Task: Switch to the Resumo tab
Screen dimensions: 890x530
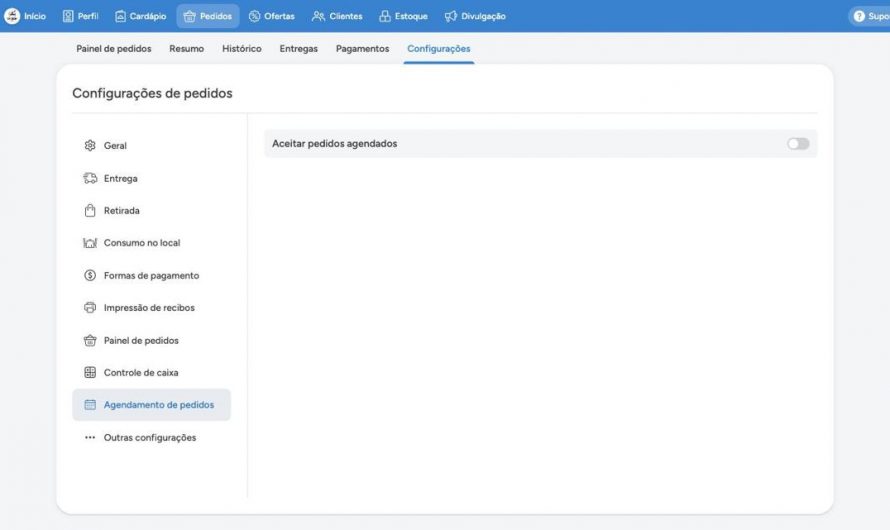Action: coord(187,49)
